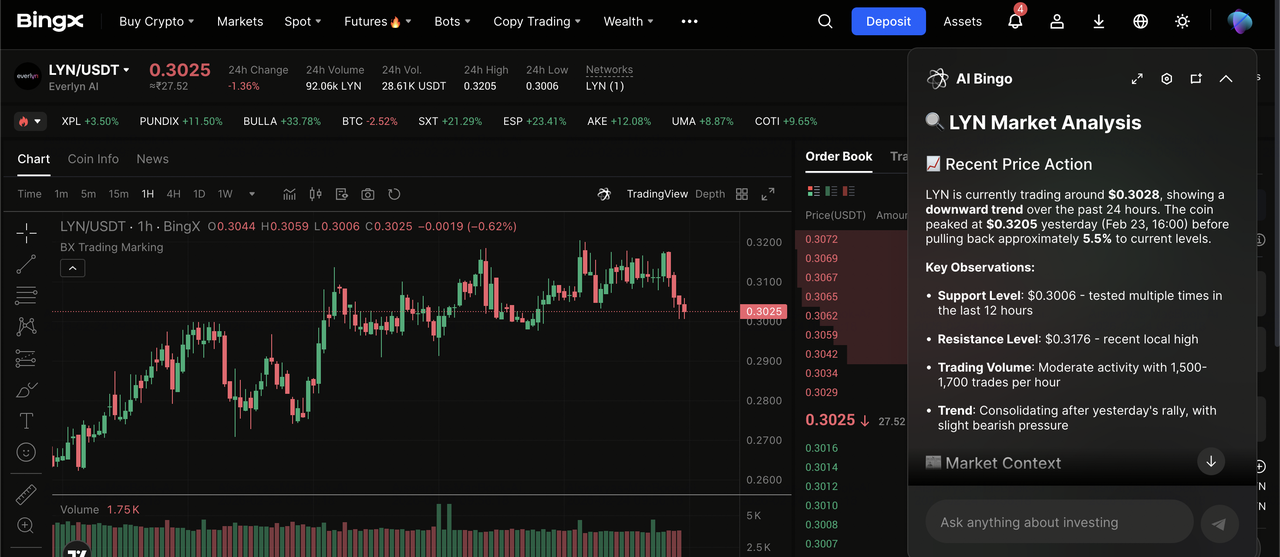This screenshot has width=1280, height=557.
Task: Open the AI Bingo settings icon
Action: click(x=1166, y=79)
